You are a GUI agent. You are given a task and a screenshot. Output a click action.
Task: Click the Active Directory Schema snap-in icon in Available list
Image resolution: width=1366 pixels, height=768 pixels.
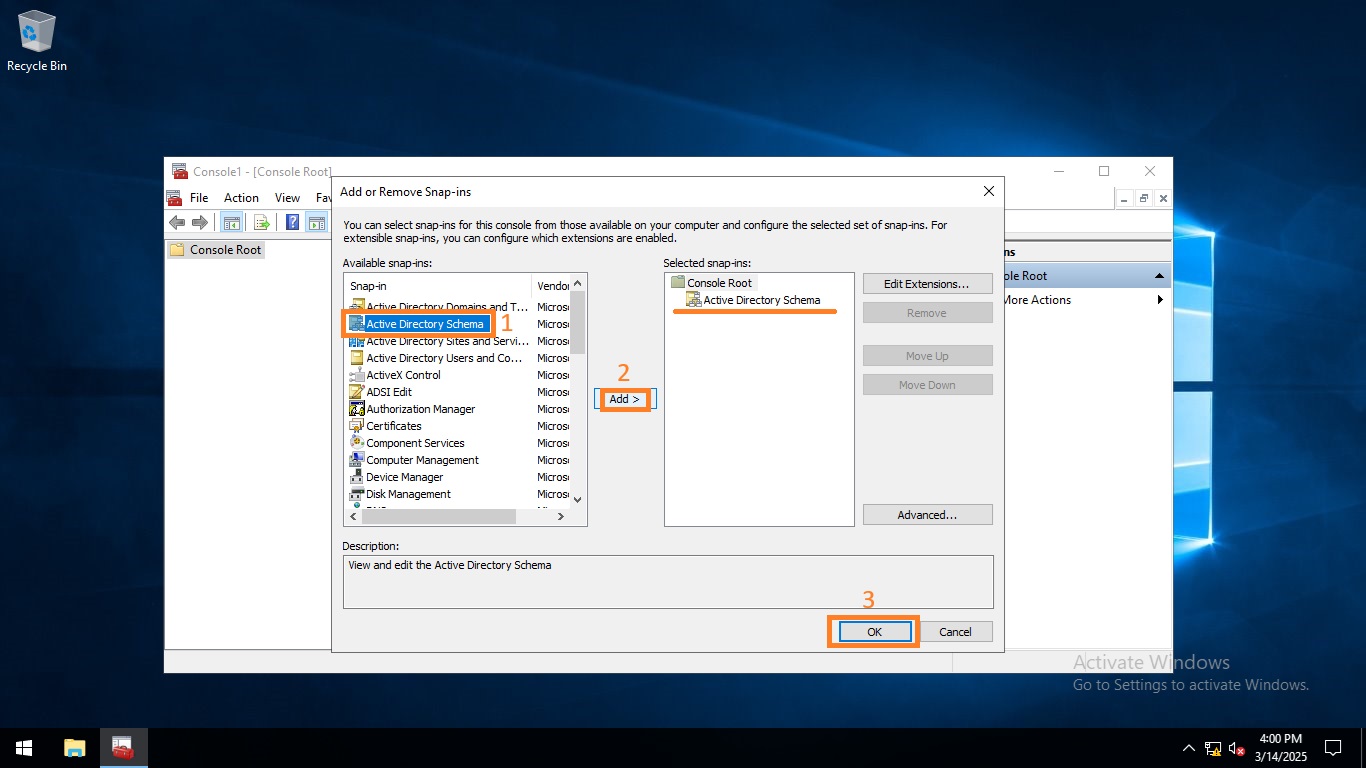tap(357, 324)
